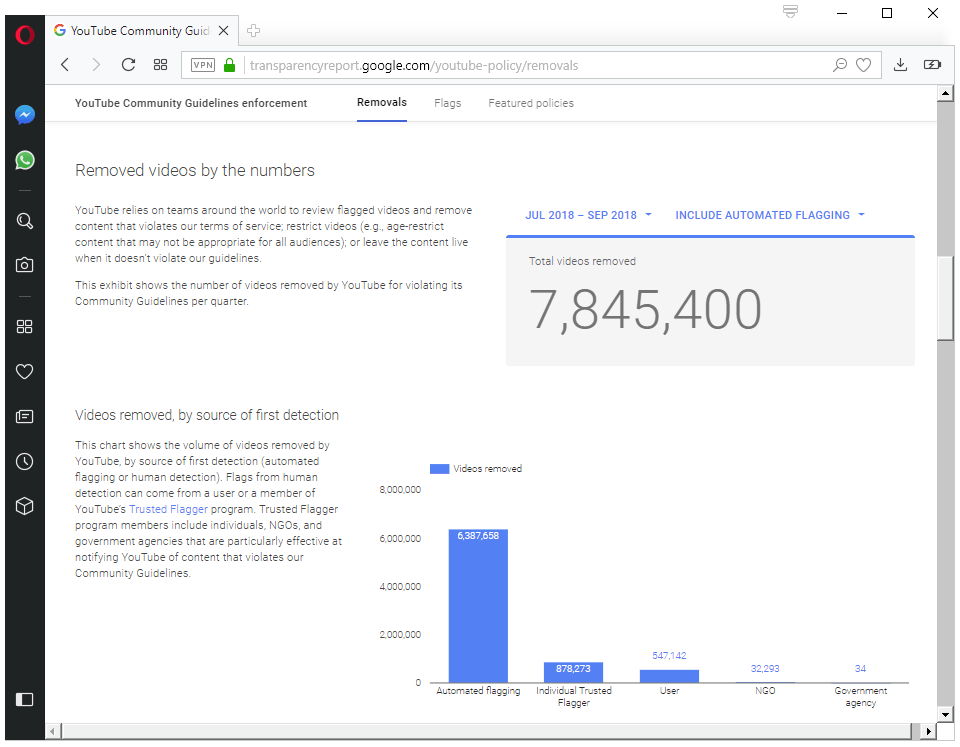Open the Include Automated Flagging dropdown
The width and height of the screenshot is (960, 747).
point(770,215)
